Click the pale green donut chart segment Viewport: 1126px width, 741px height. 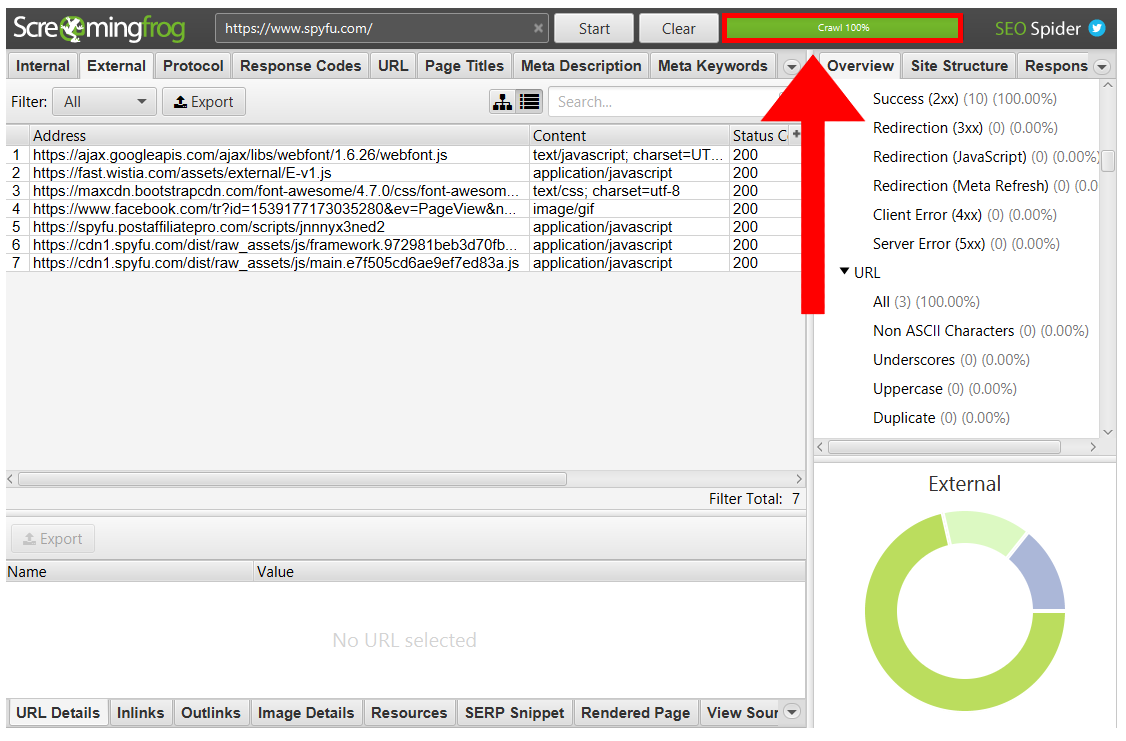point(985,529)
